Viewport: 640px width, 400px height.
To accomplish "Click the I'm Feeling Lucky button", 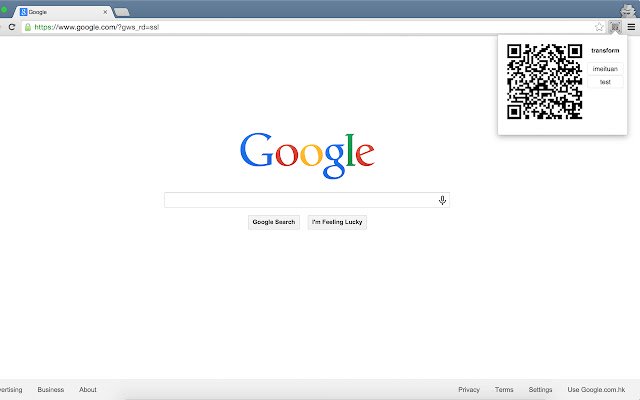I will click(x=337, y=222).
